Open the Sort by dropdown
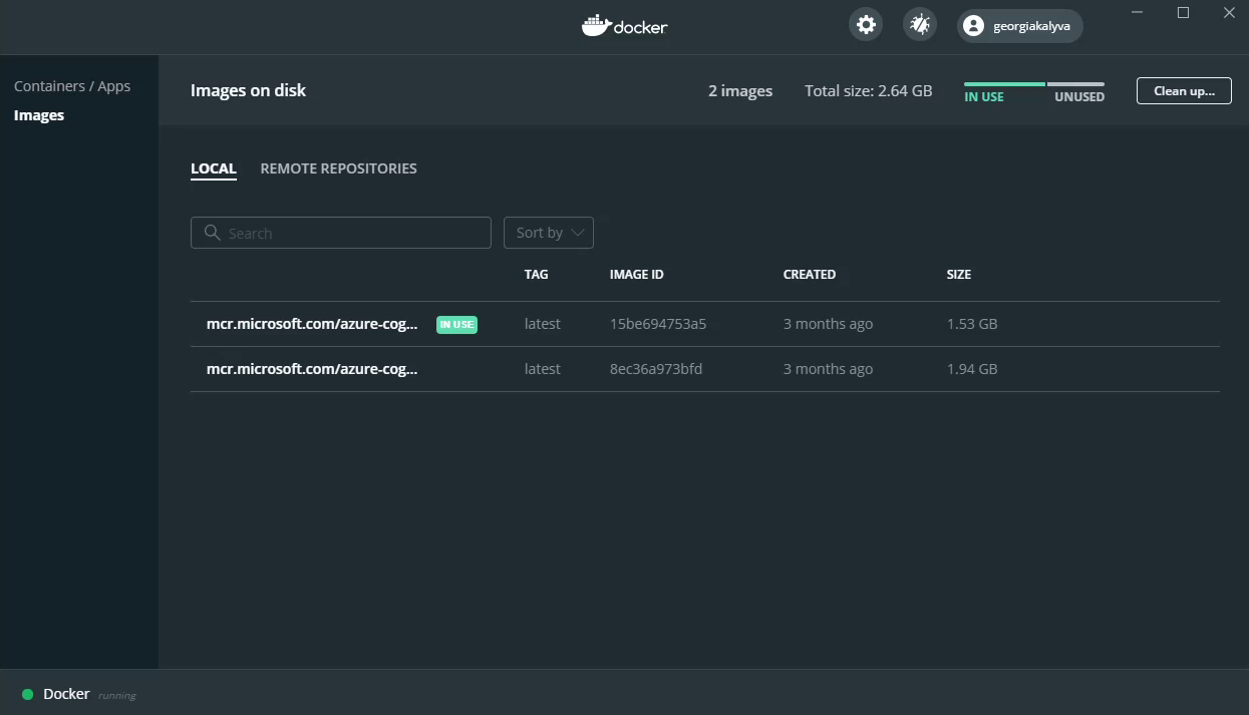 (x=548, y=232)
